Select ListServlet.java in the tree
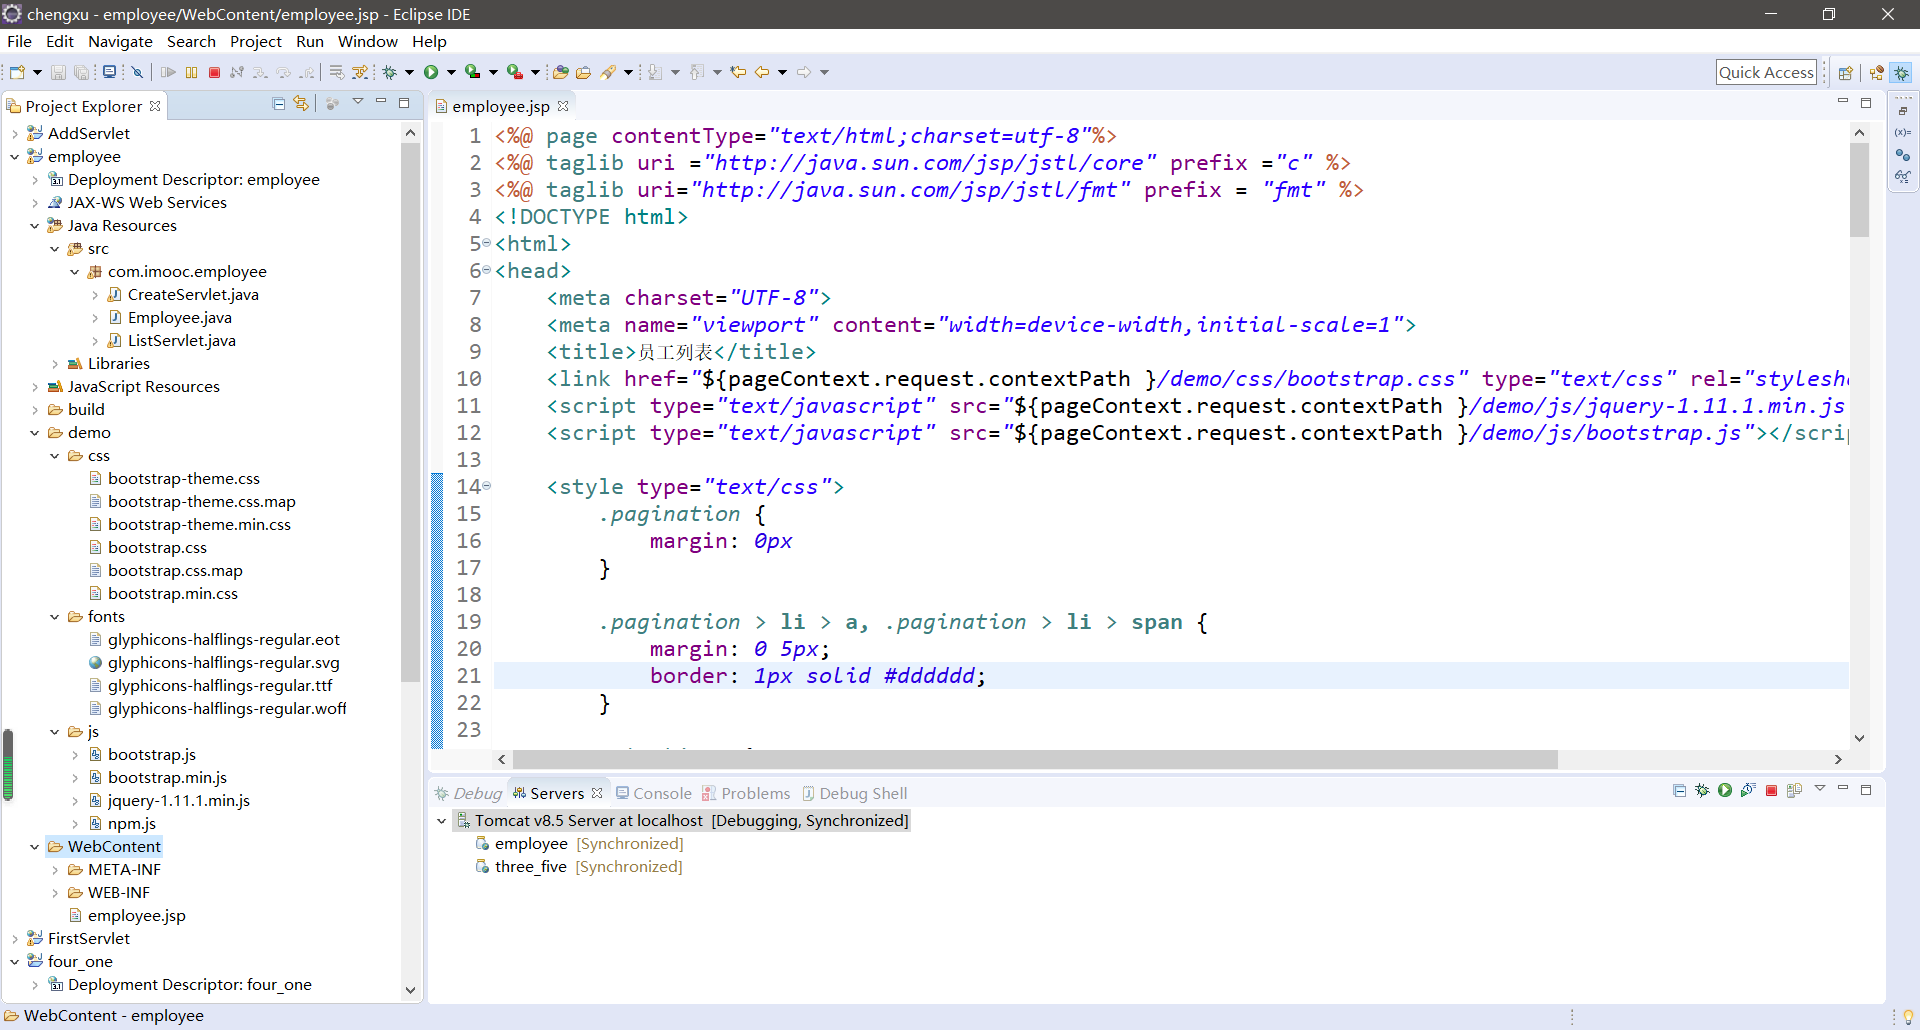The image size is (1920, 1030). point(181,340)
